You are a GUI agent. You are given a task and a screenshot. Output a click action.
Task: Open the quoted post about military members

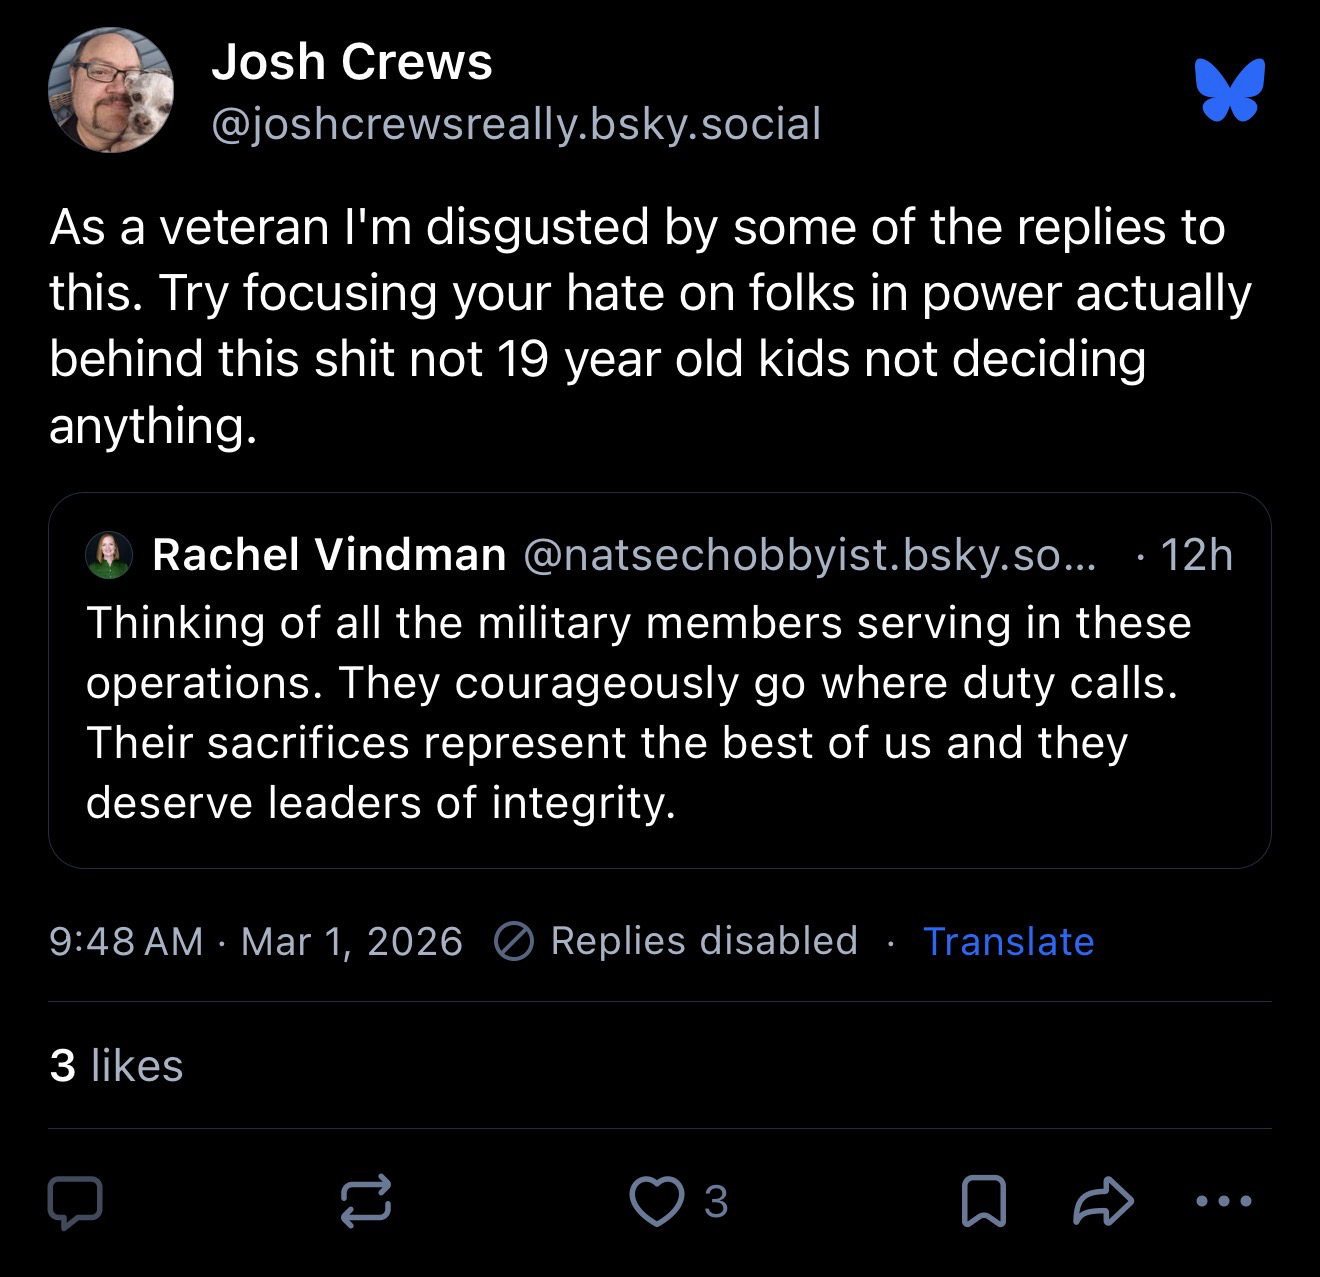pos(638,712)
